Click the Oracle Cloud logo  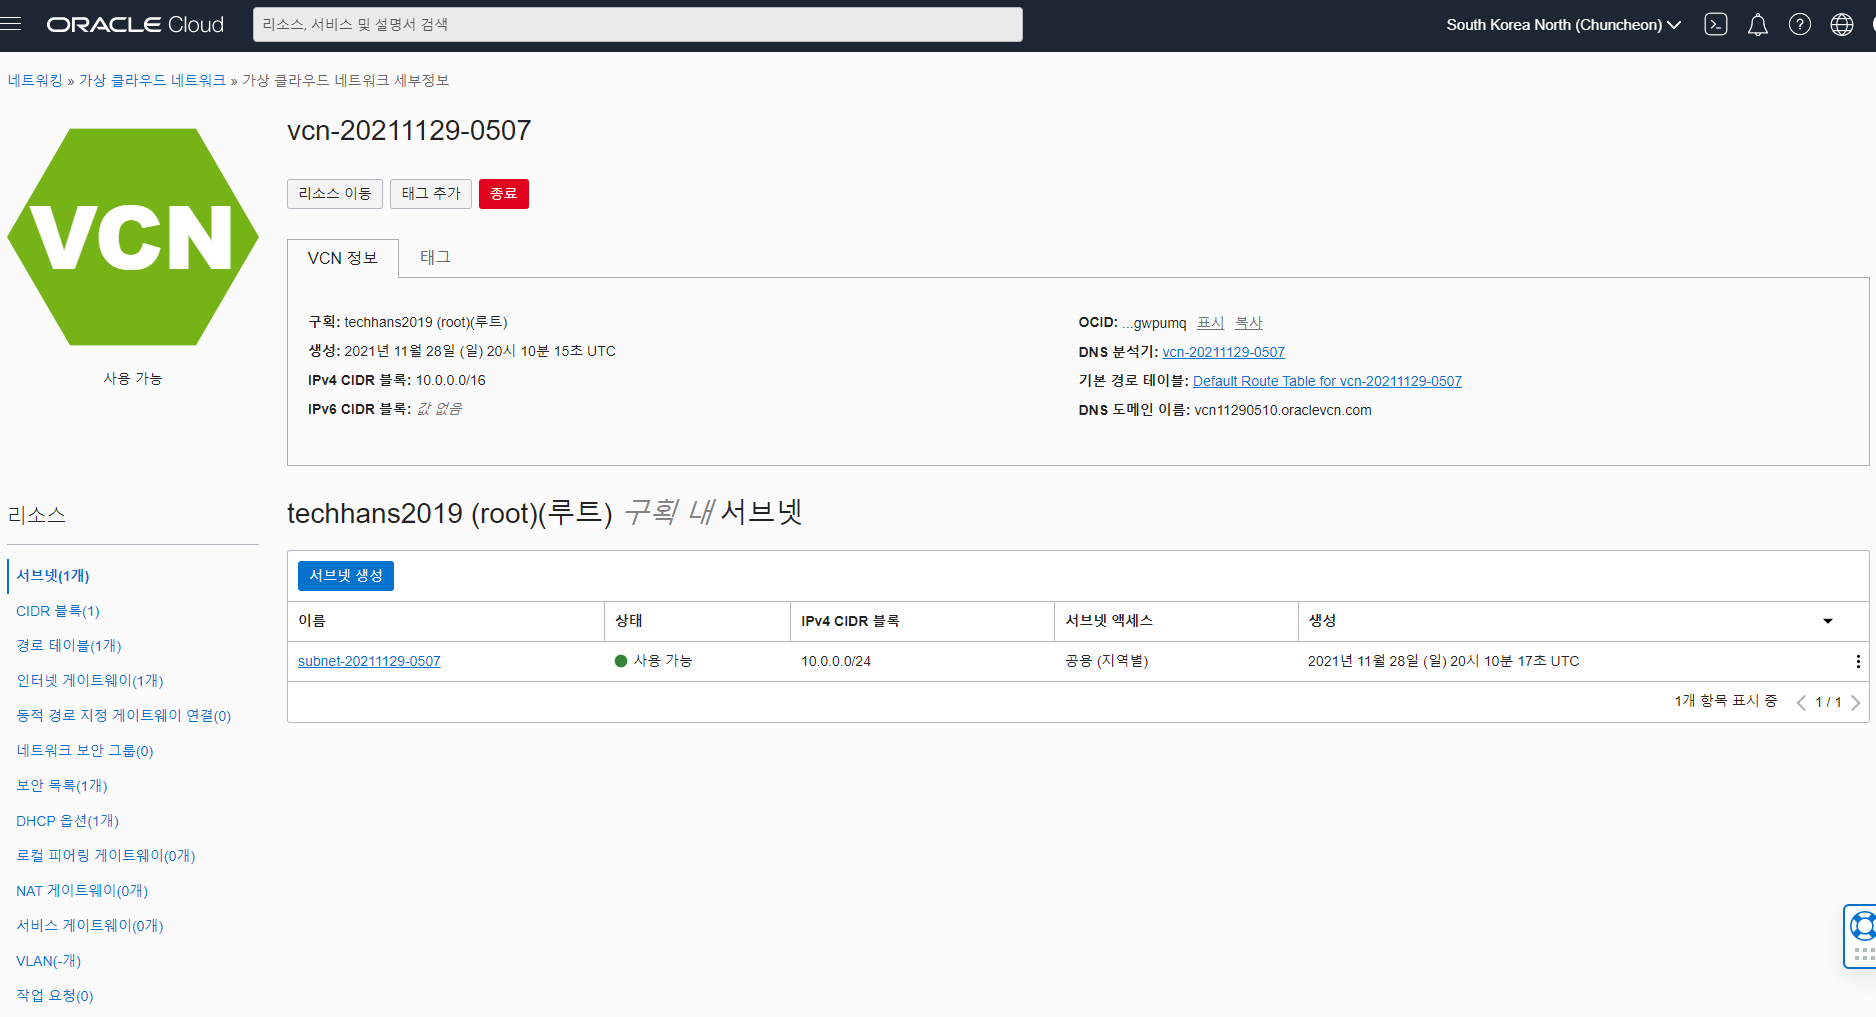pos(135,25)
